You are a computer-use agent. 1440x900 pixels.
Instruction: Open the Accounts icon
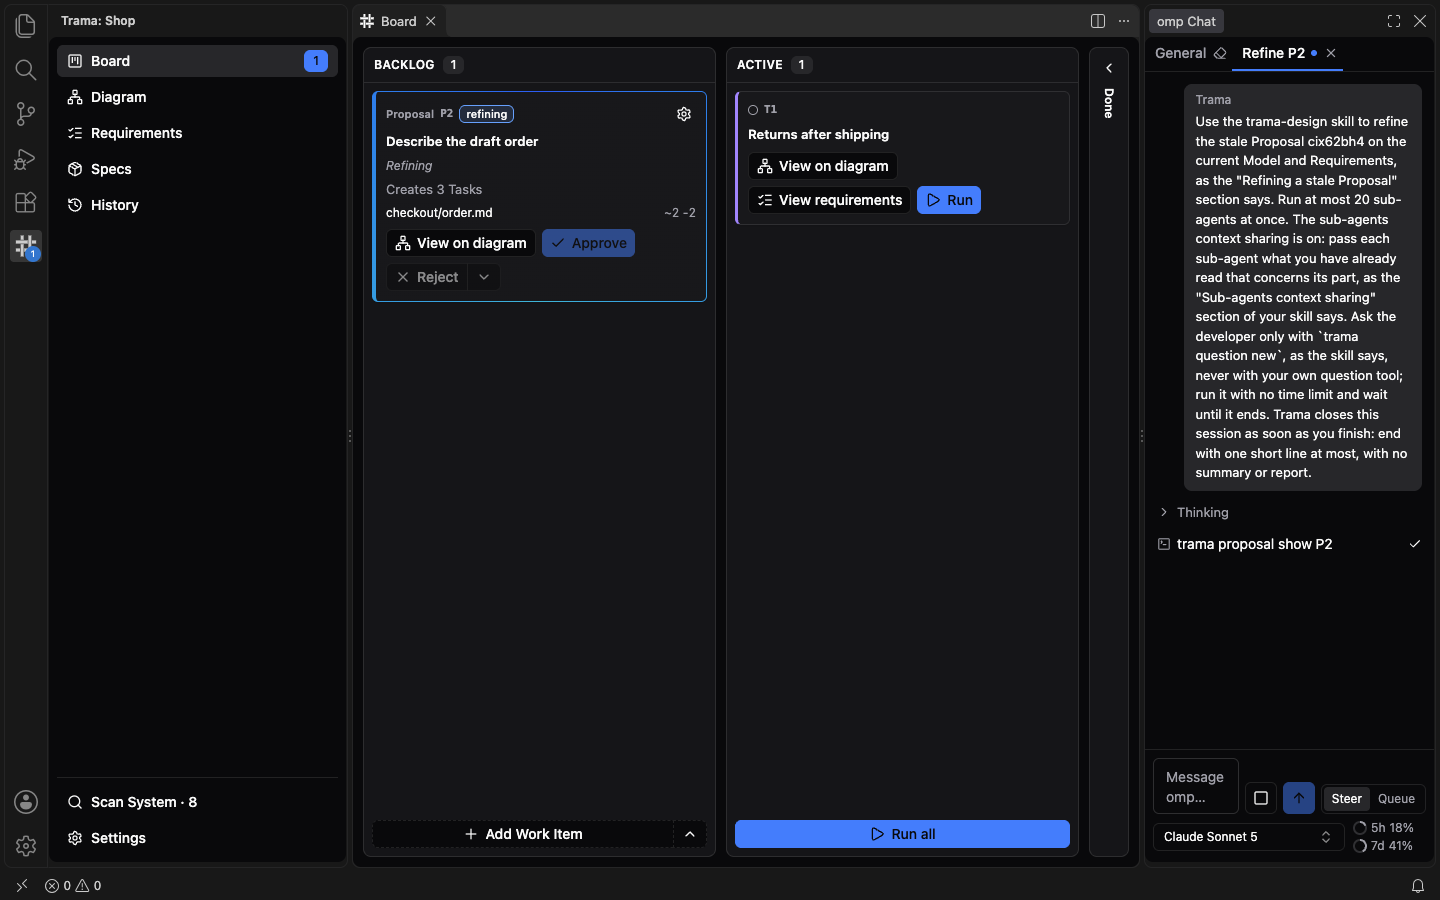click(x=26, y=802)
